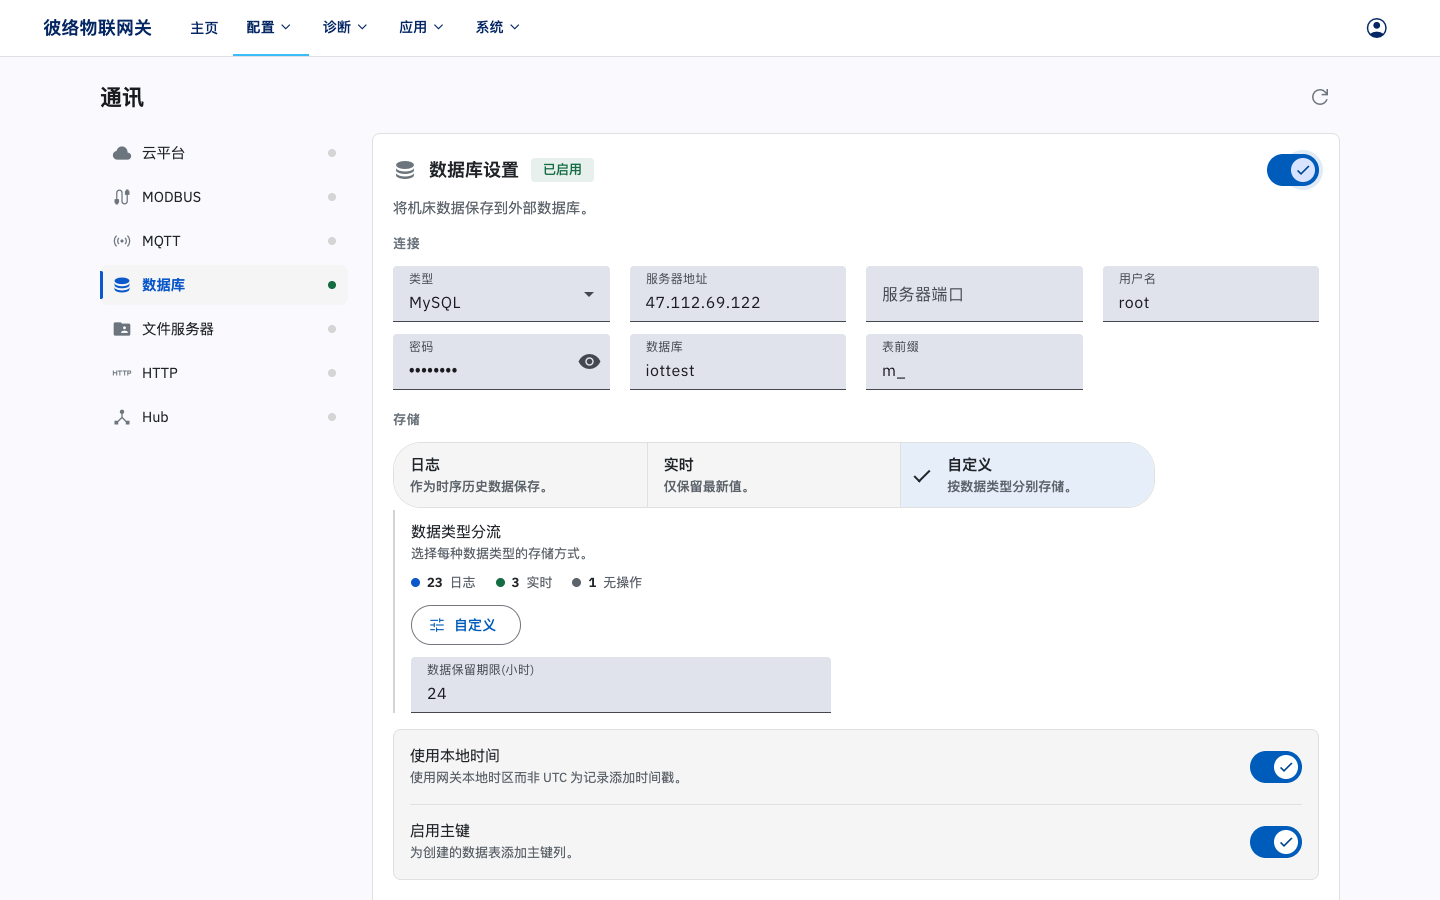Edit the 数据库 iottest field
This screenshot has width=1440, height=900.
click(738, 362)
